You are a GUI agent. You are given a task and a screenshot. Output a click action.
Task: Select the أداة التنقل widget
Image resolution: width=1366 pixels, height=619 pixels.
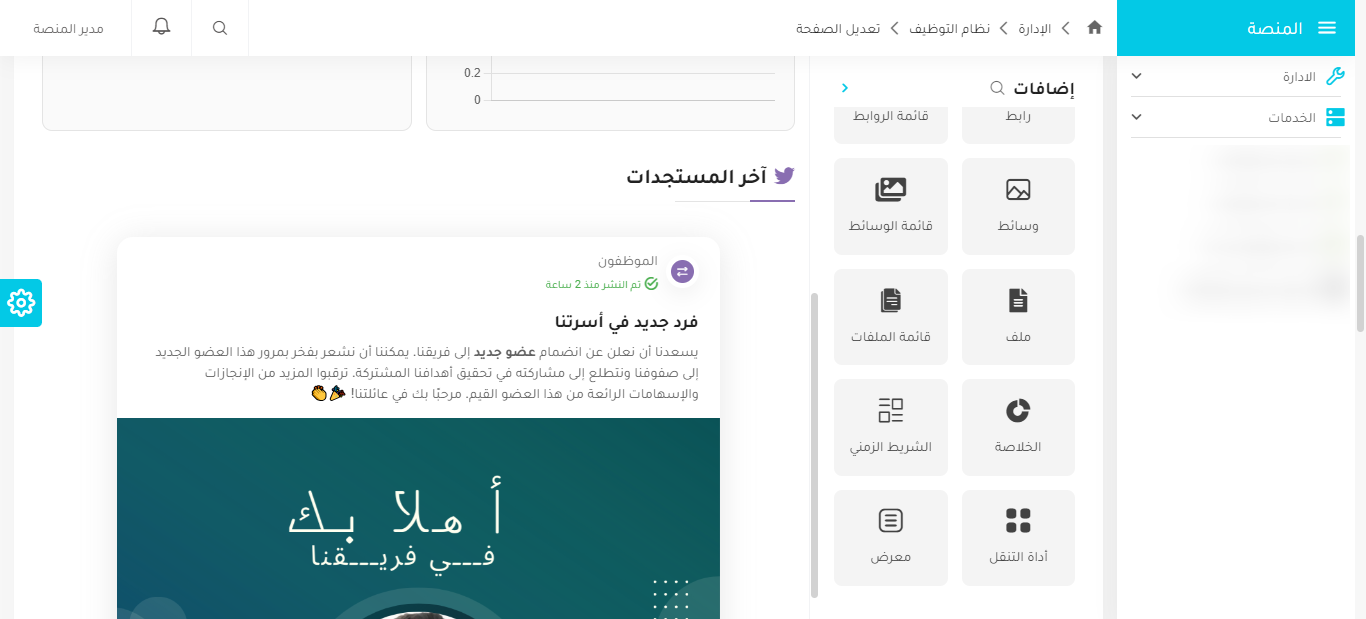[x=1018, y=537]
